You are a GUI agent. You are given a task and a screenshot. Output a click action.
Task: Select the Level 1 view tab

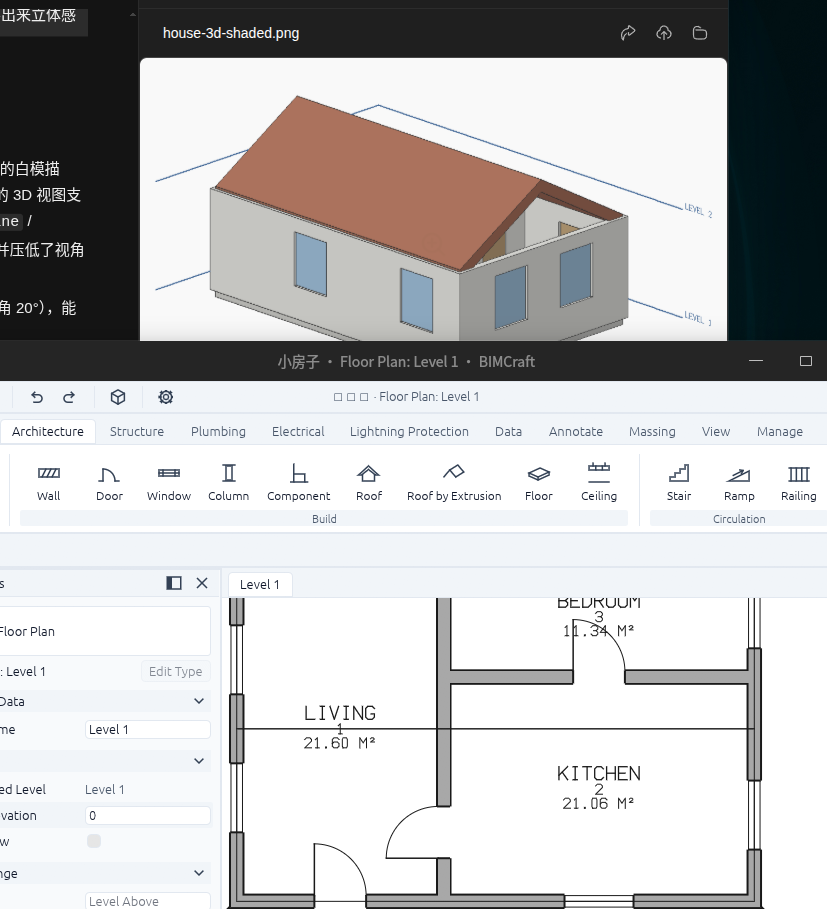(260, 584)
